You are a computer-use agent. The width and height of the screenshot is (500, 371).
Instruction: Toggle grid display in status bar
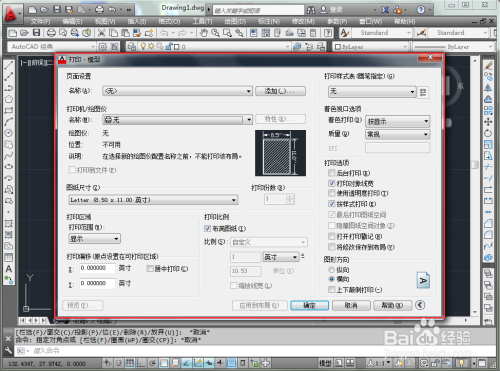pos(130,363)
